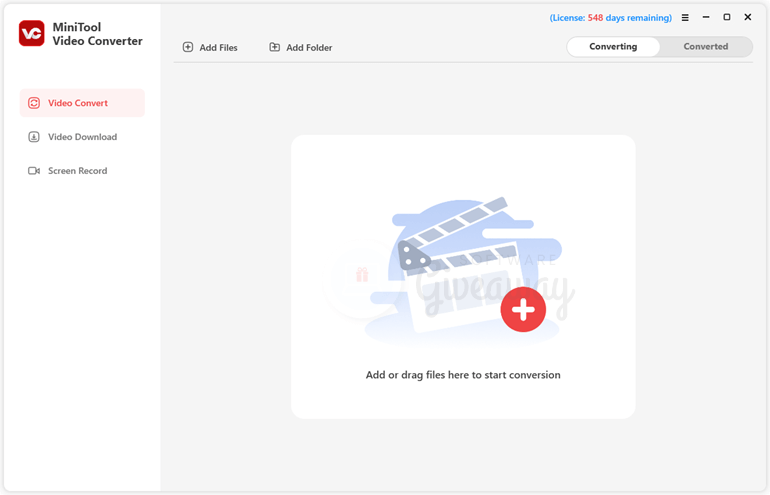The image size is (770, 495).
Task: Select the Video Convert menu item
Action: [x=82, y=103]
